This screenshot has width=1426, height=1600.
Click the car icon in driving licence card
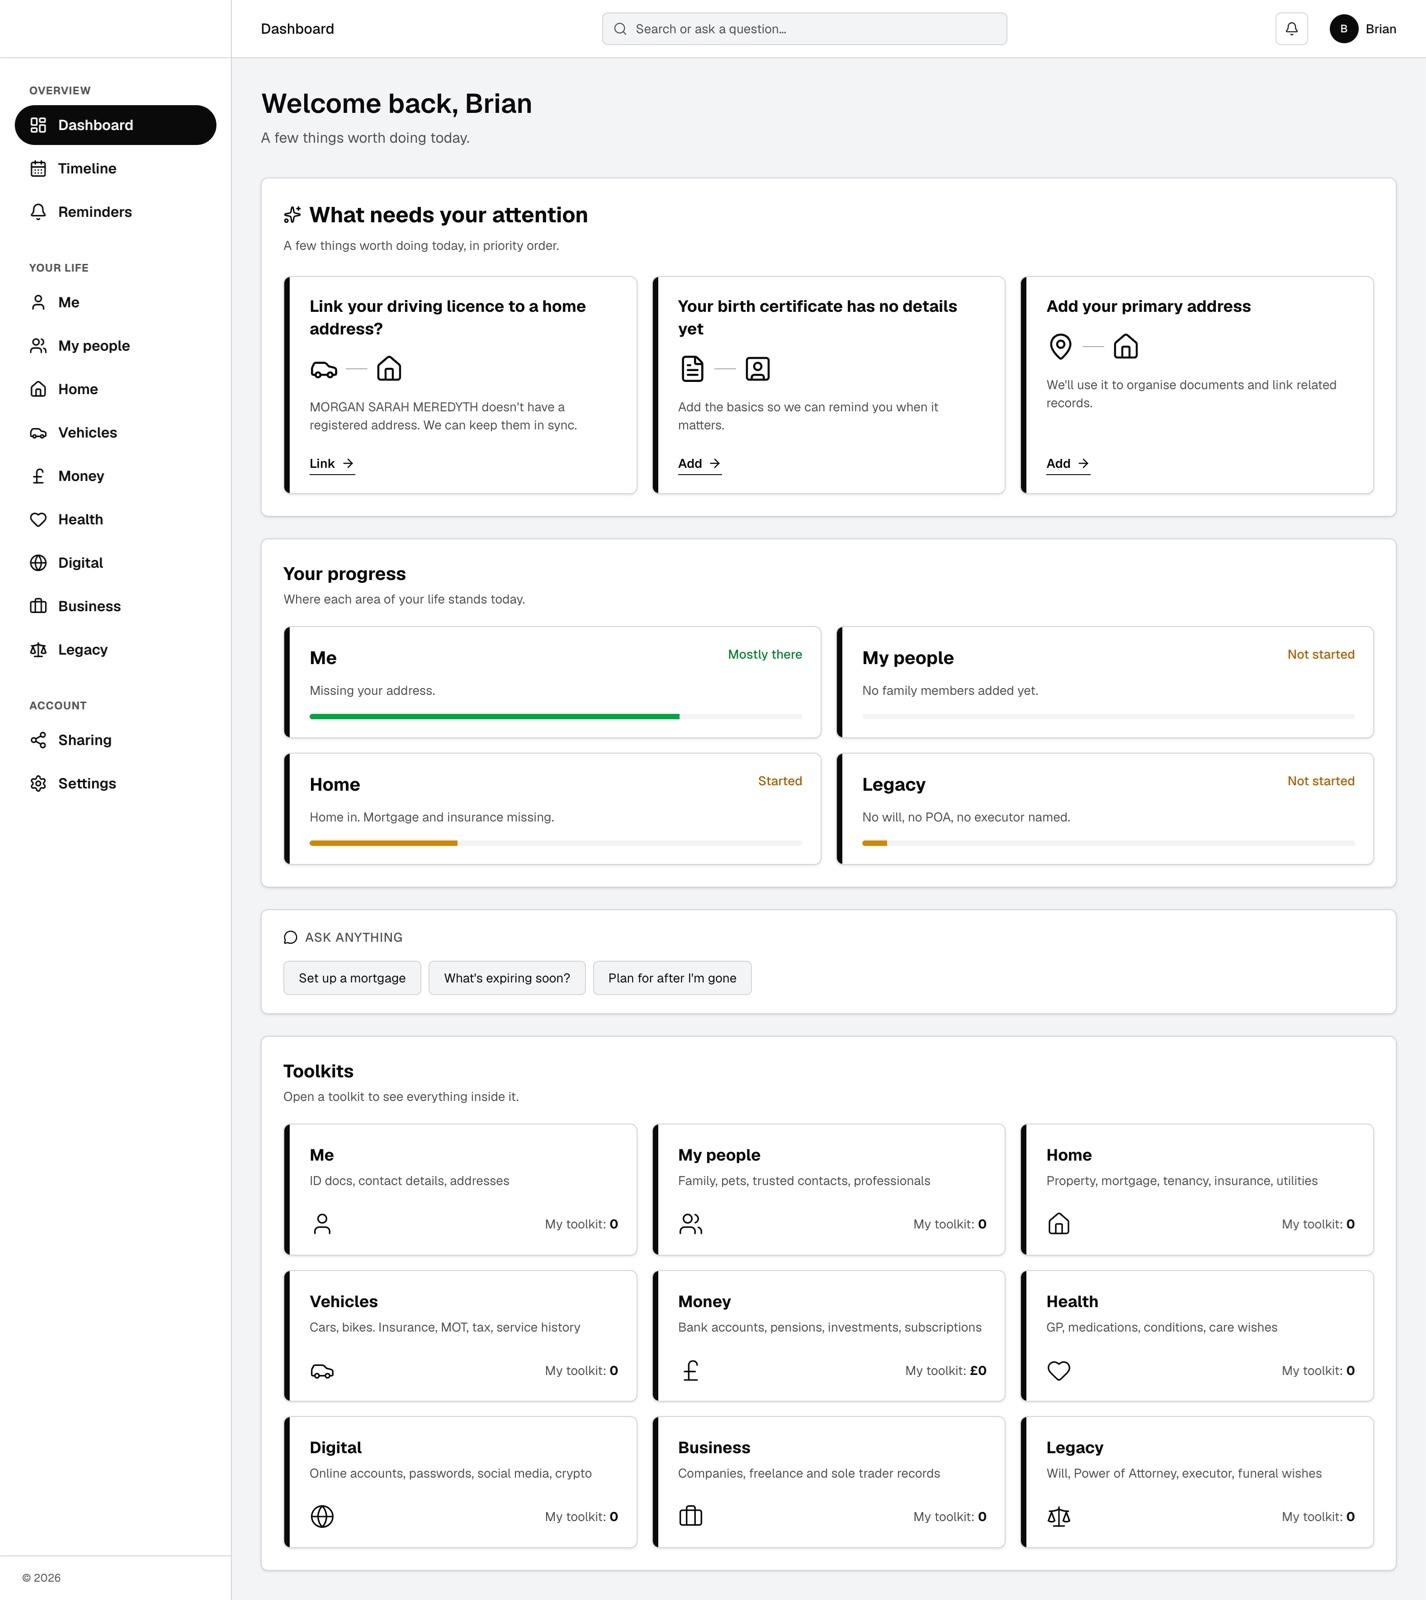pos(324,370)
